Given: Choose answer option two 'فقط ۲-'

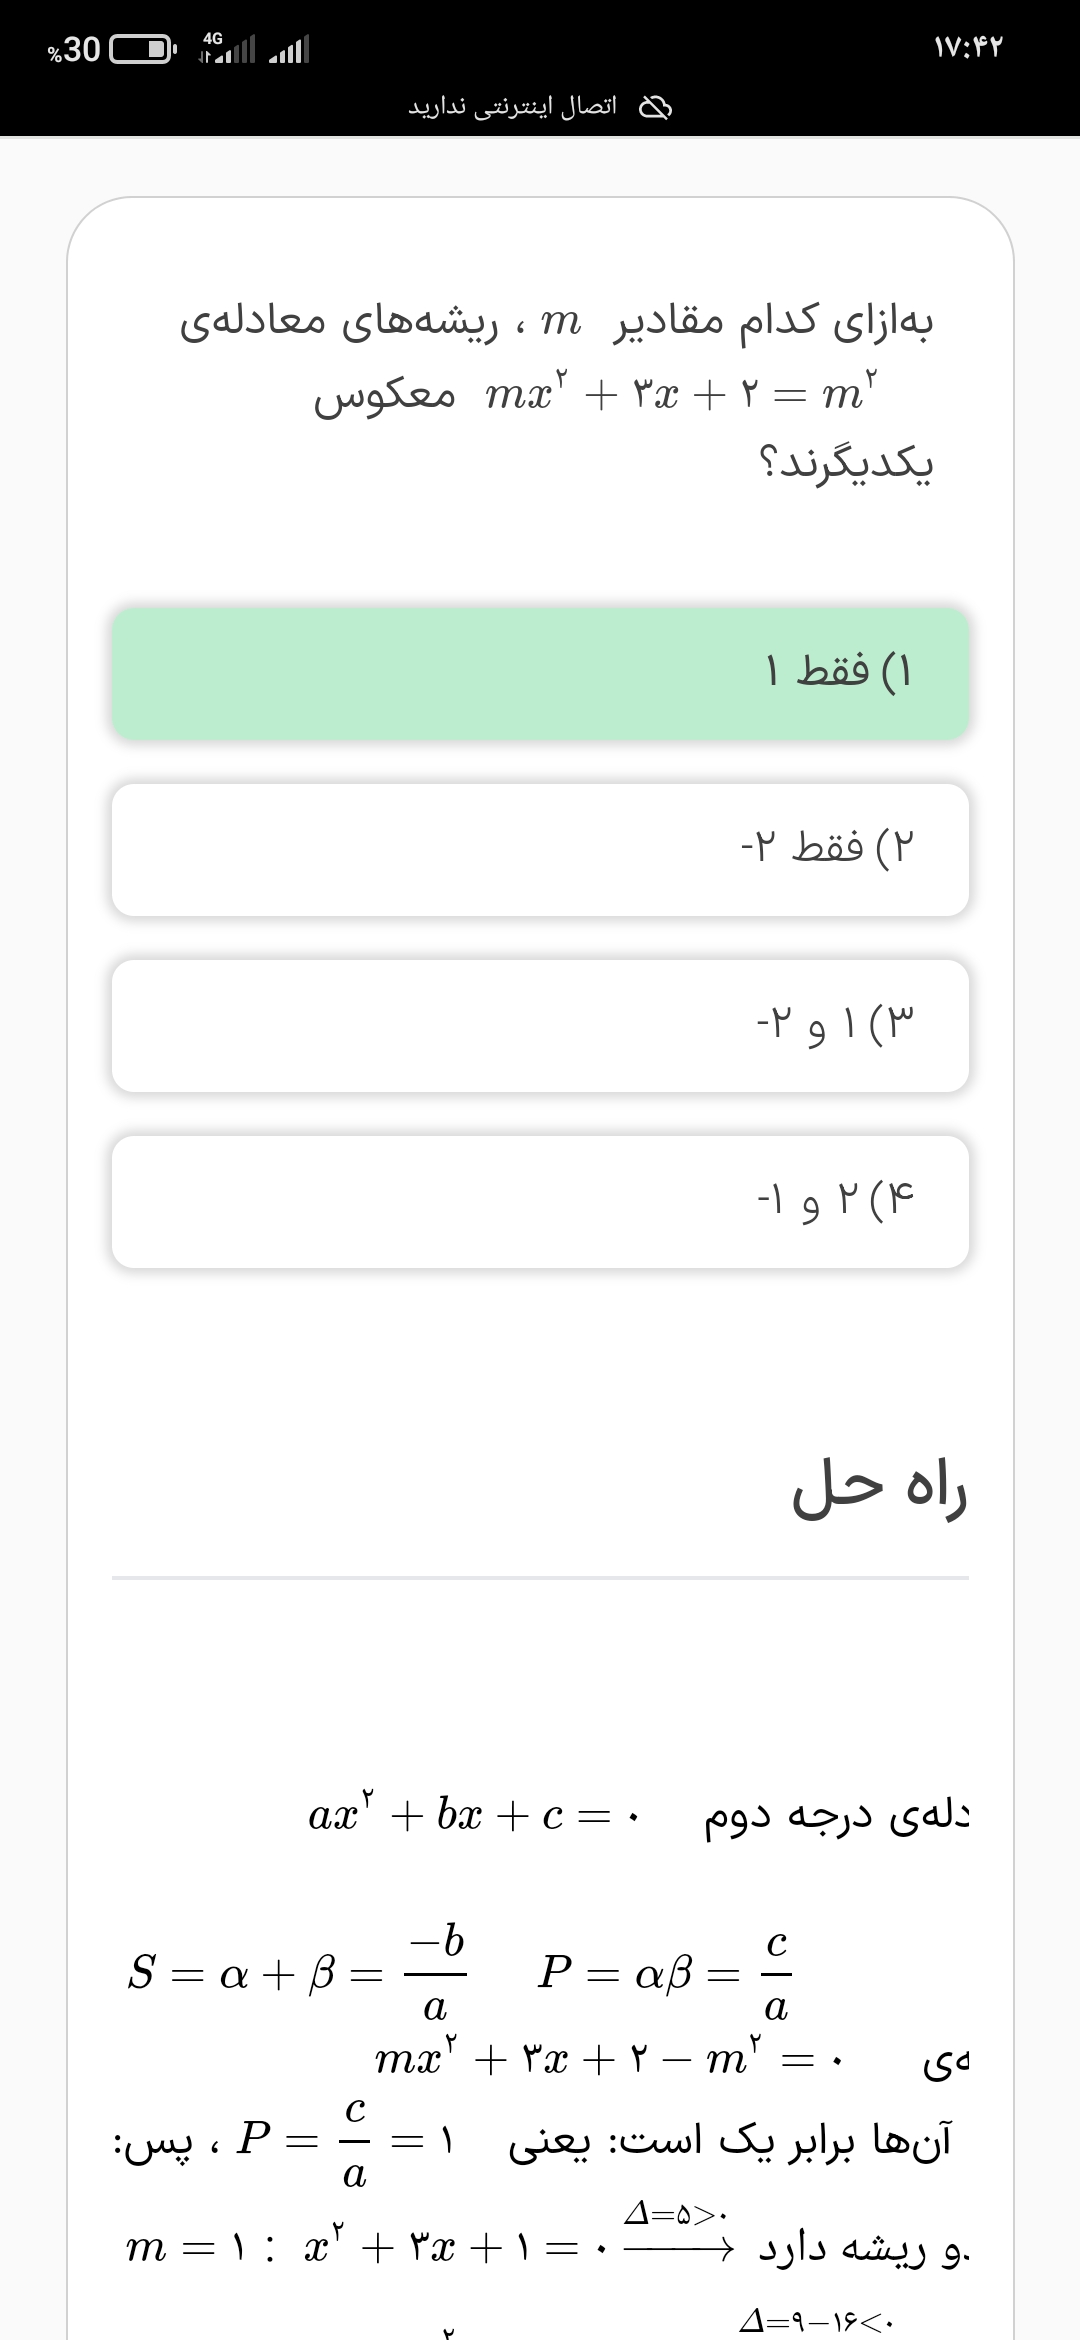Looking at the screenshot, I should coord(540,849).
